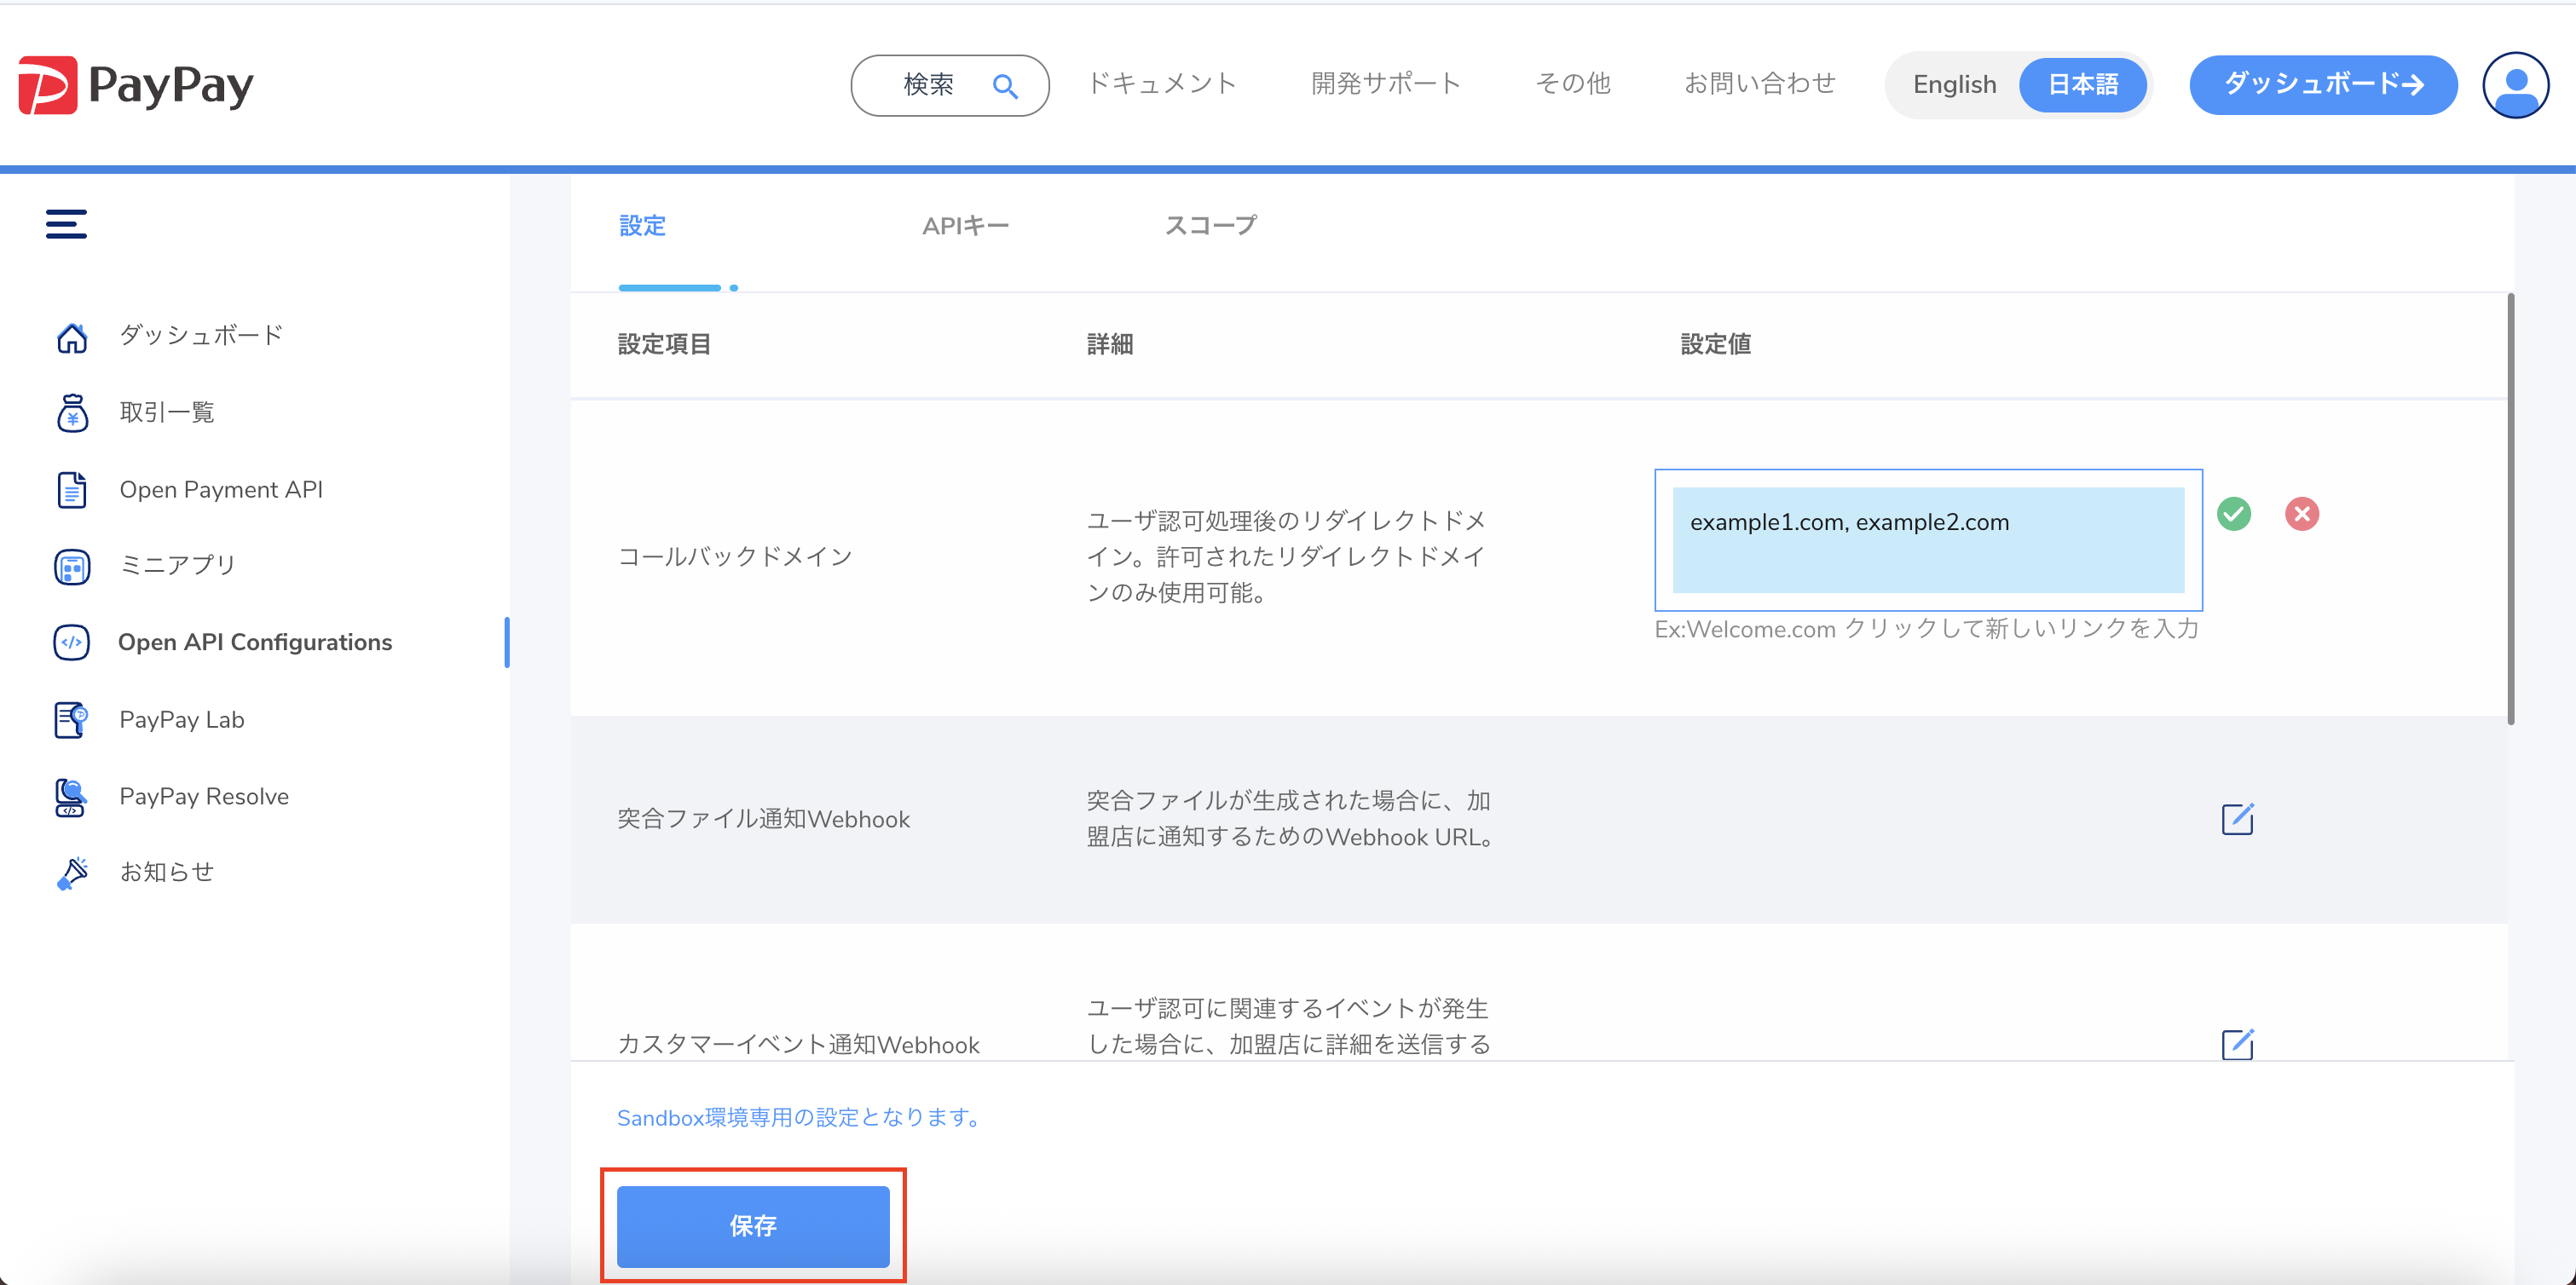
Task: Select 日本語 language option
Action: point(2083,85)
